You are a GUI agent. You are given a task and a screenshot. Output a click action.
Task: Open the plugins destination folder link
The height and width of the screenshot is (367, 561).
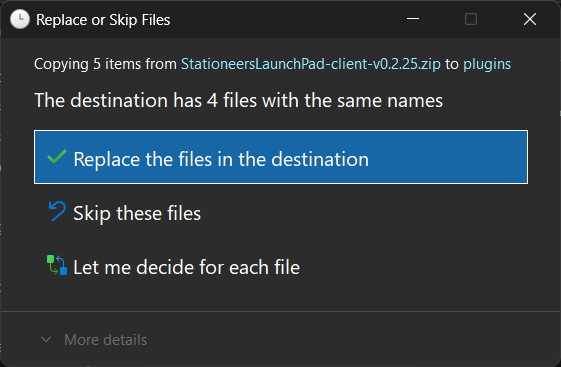coord(487,64)
